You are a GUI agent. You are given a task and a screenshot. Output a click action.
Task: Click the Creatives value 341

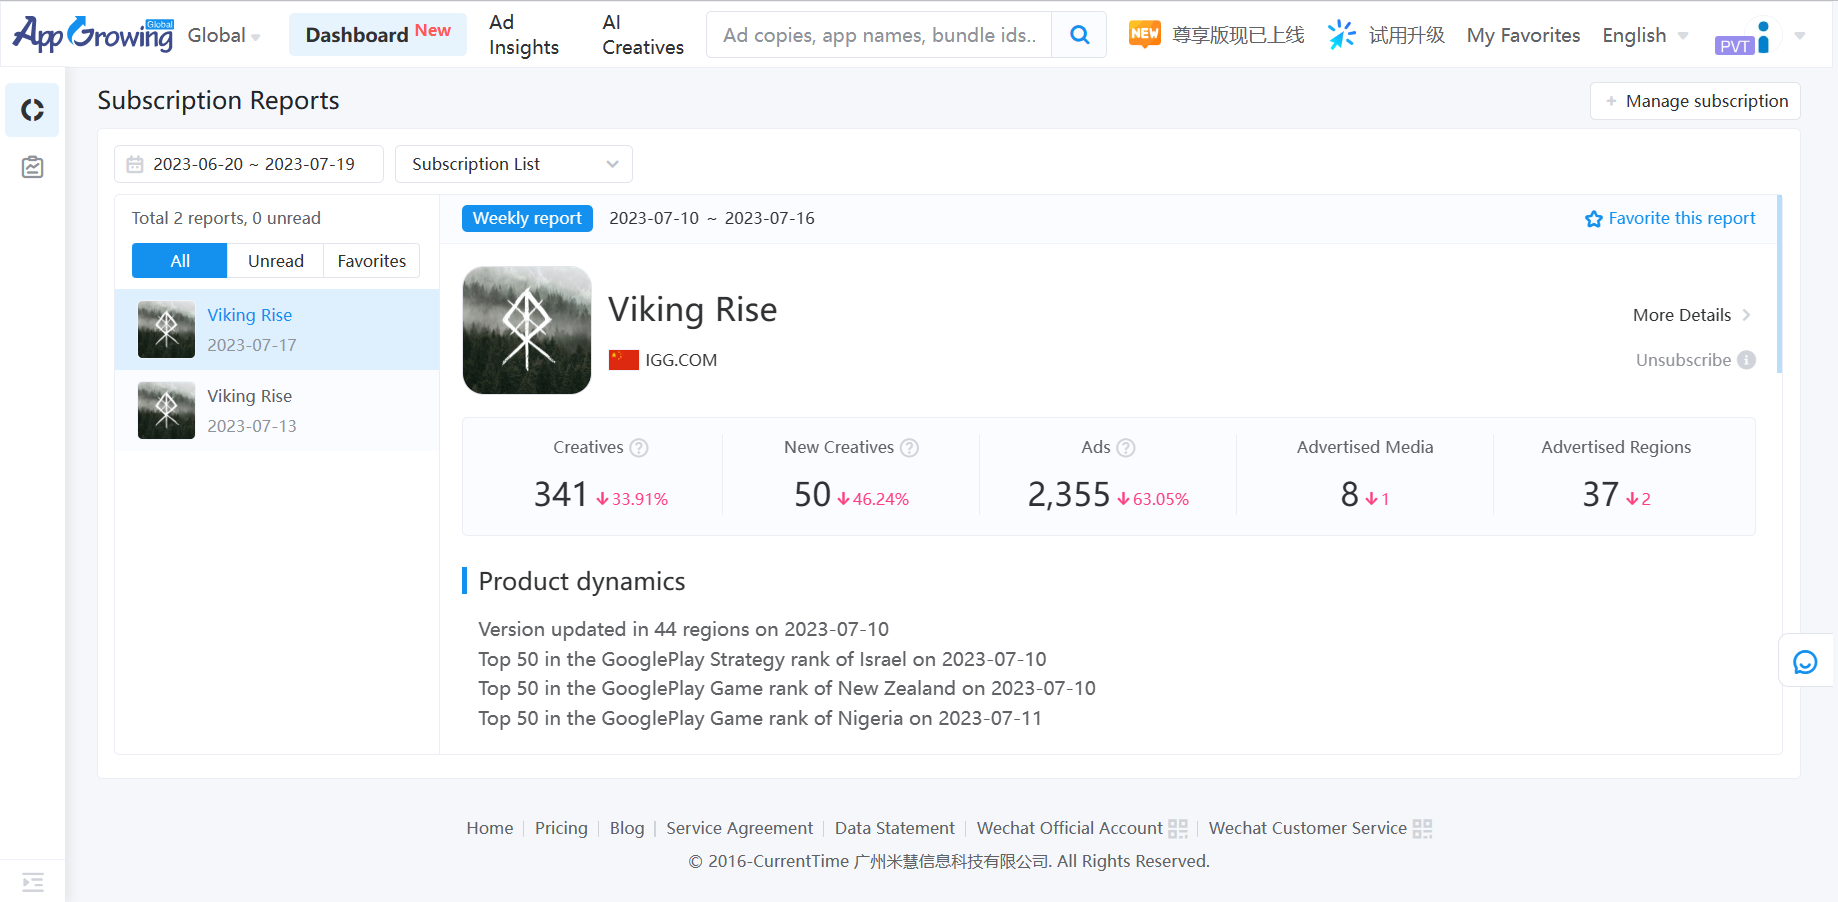(561, 495)
